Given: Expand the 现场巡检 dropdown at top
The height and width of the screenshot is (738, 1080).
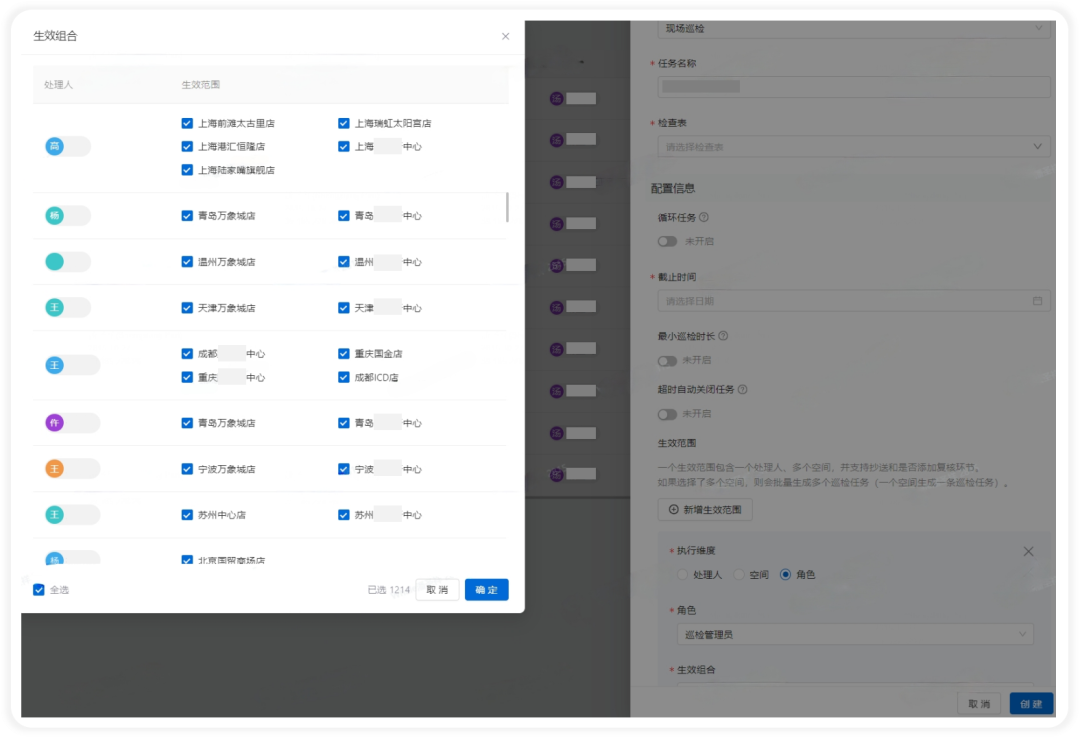Looking at the screenshot, I should click(853, 28).
